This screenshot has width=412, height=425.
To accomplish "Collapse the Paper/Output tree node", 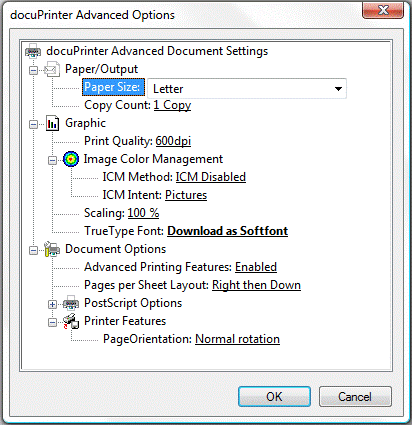I will (x=33, y=70).
